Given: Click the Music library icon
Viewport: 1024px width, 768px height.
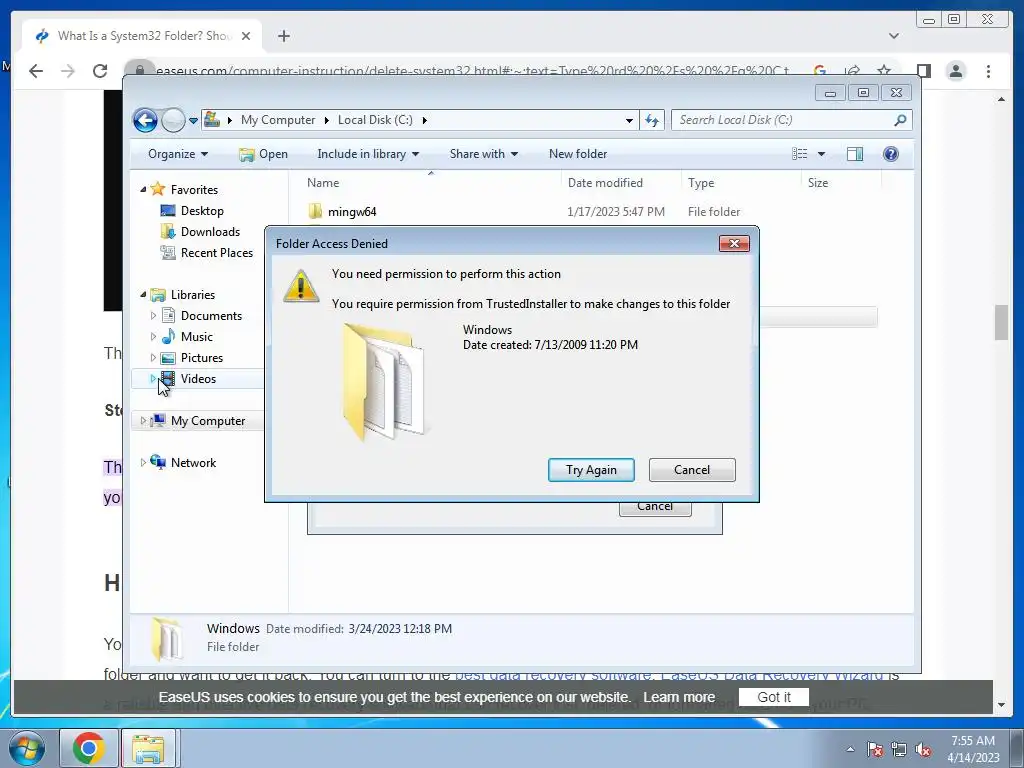Looking at the screenshot, I should 168,336.
